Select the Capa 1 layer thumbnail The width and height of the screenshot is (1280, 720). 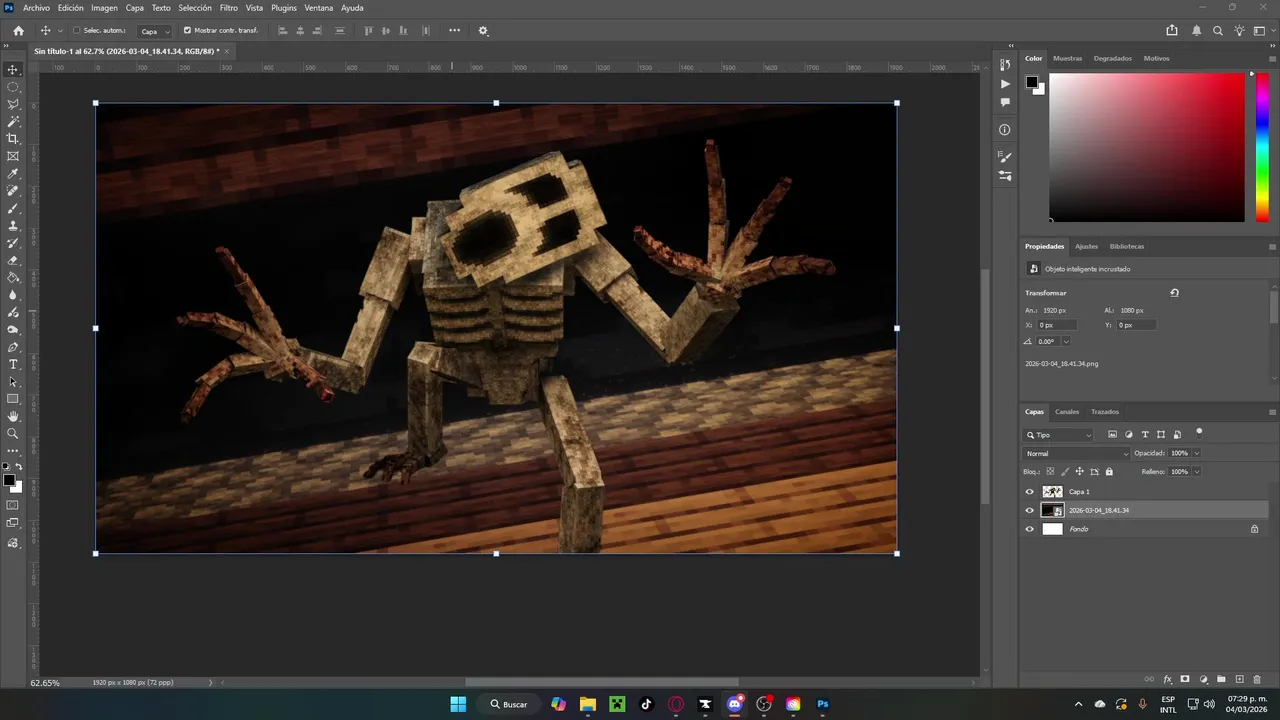pyautogui.click(x=1052, y=492)
